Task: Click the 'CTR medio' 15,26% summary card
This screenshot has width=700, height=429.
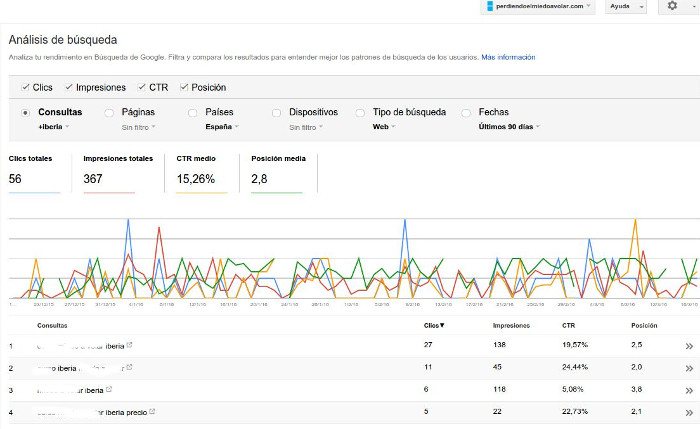Action: tap(202, 174)
